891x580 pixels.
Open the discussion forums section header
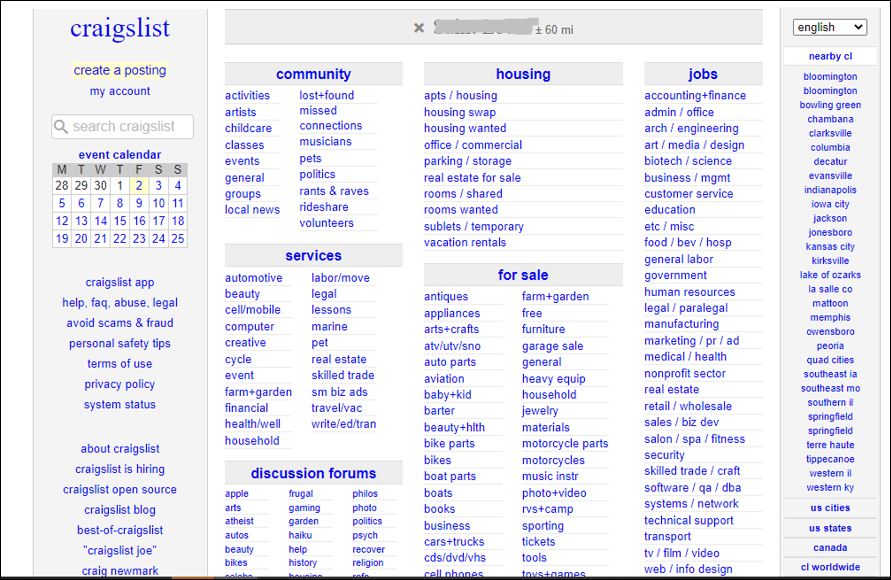[314, 473]
